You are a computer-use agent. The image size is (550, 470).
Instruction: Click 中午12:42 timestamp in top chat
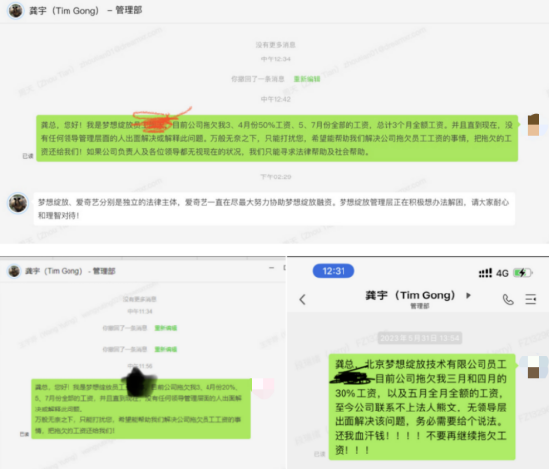pos(275,99)
